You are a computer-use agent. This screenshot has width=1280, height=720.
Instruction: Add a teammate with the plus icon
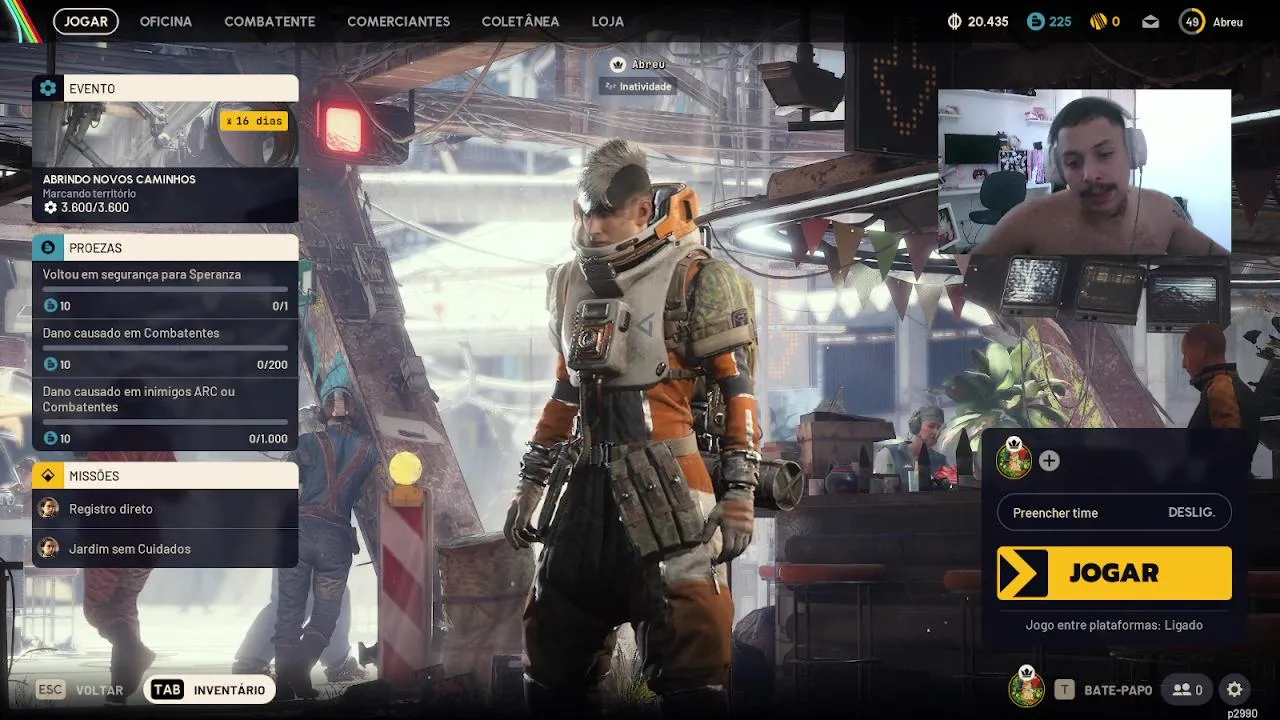(x=1049, y=461)
